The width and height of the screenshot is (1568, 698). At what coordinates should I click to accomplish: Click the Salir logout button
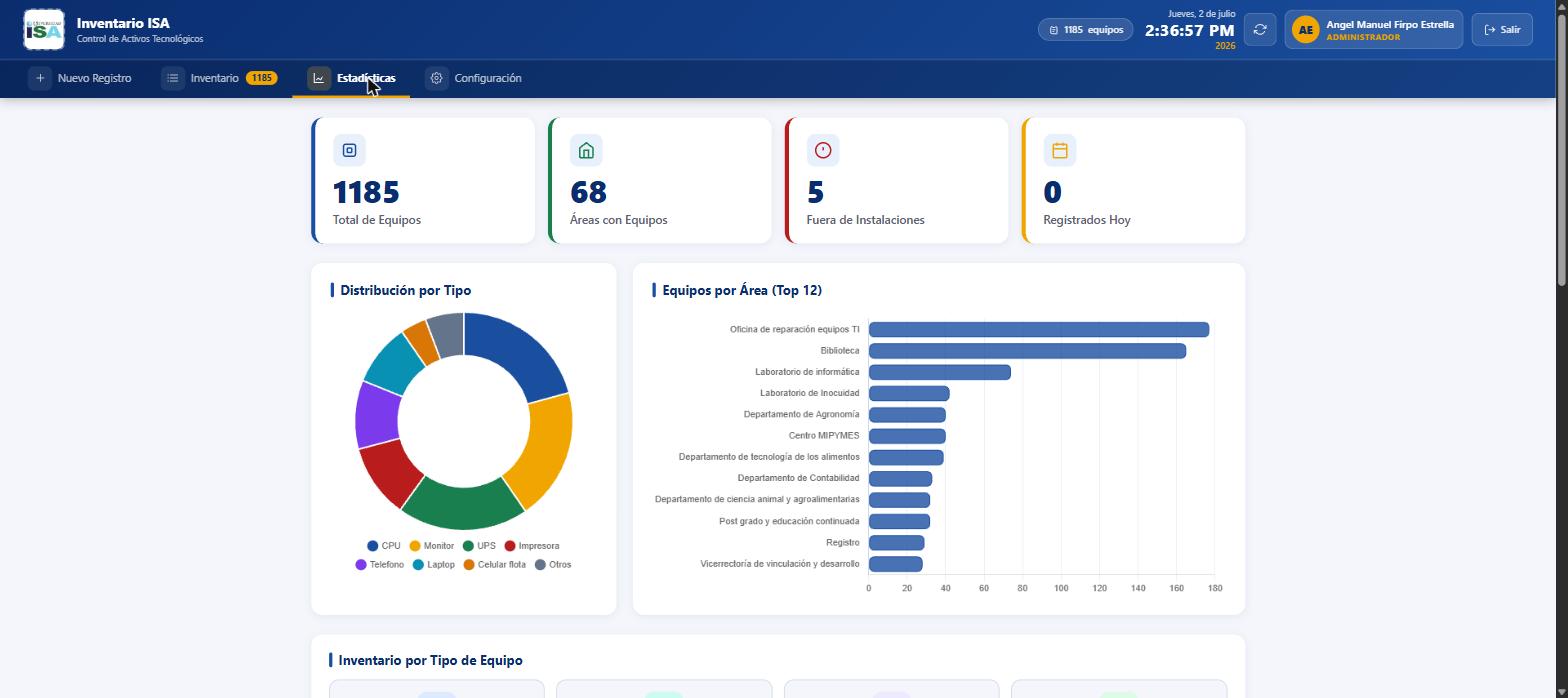pos(1502,30)
